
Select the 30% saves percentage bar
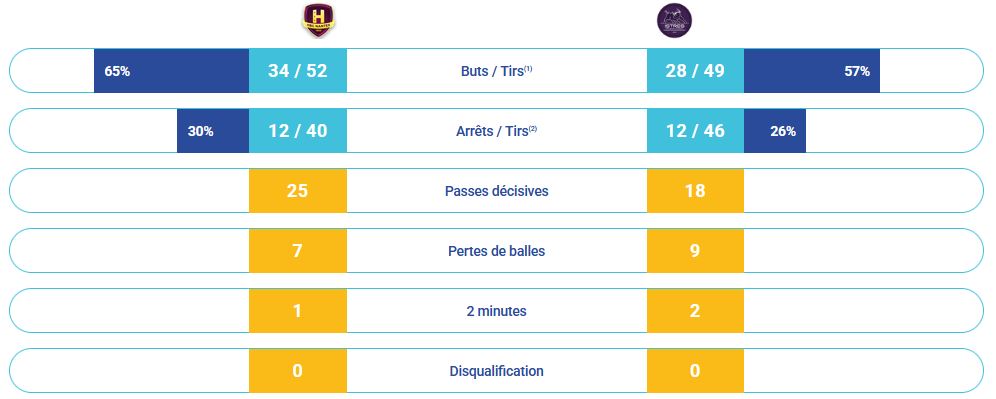point(213,131)
